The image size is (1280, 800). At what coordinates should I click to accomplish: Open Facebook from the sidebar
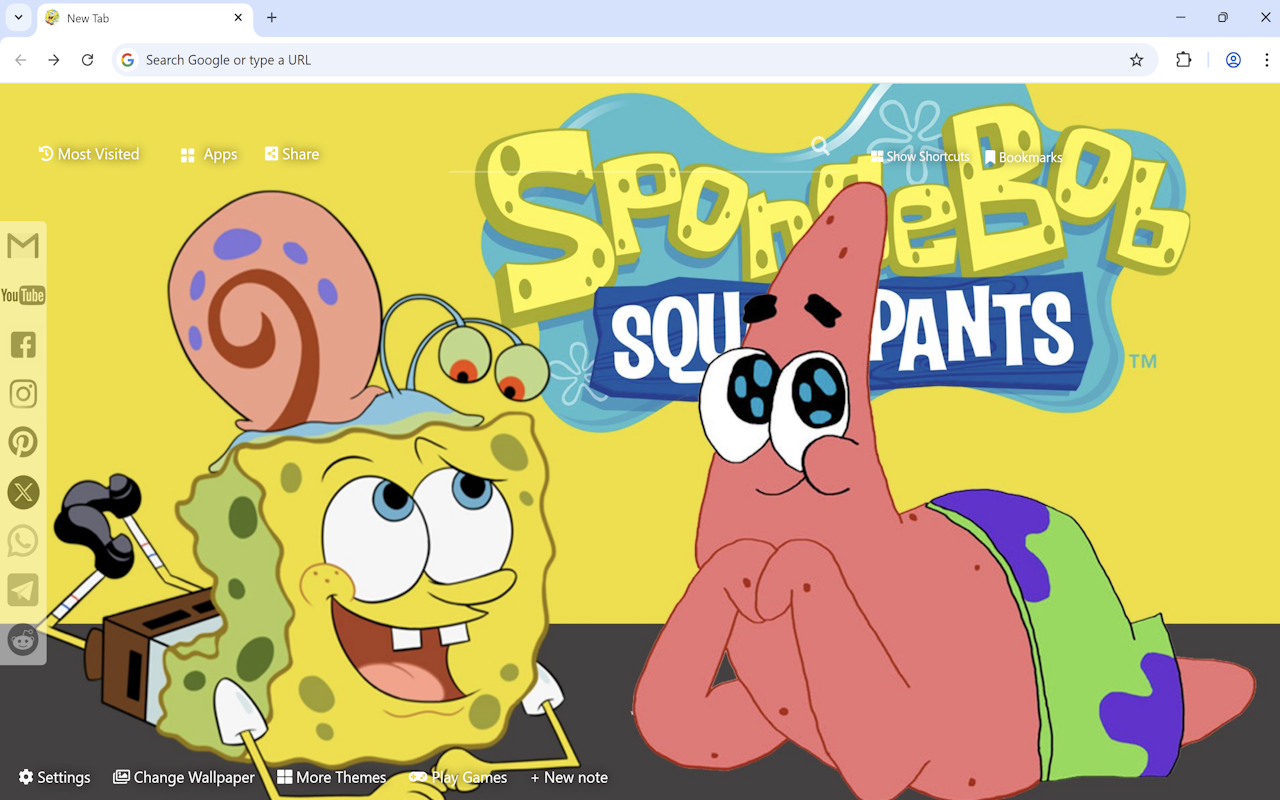click(23, 344)
